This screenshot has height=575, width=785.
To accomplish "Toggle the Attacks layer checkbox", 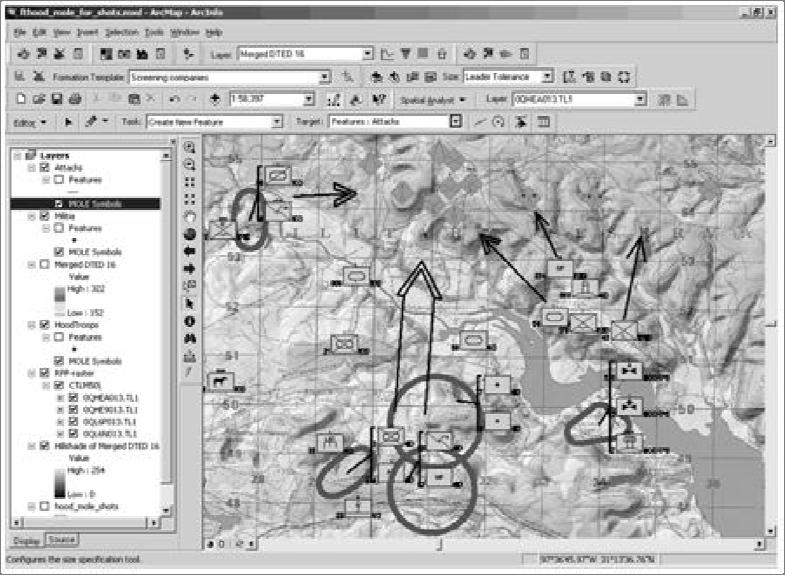I will point(45,168).
